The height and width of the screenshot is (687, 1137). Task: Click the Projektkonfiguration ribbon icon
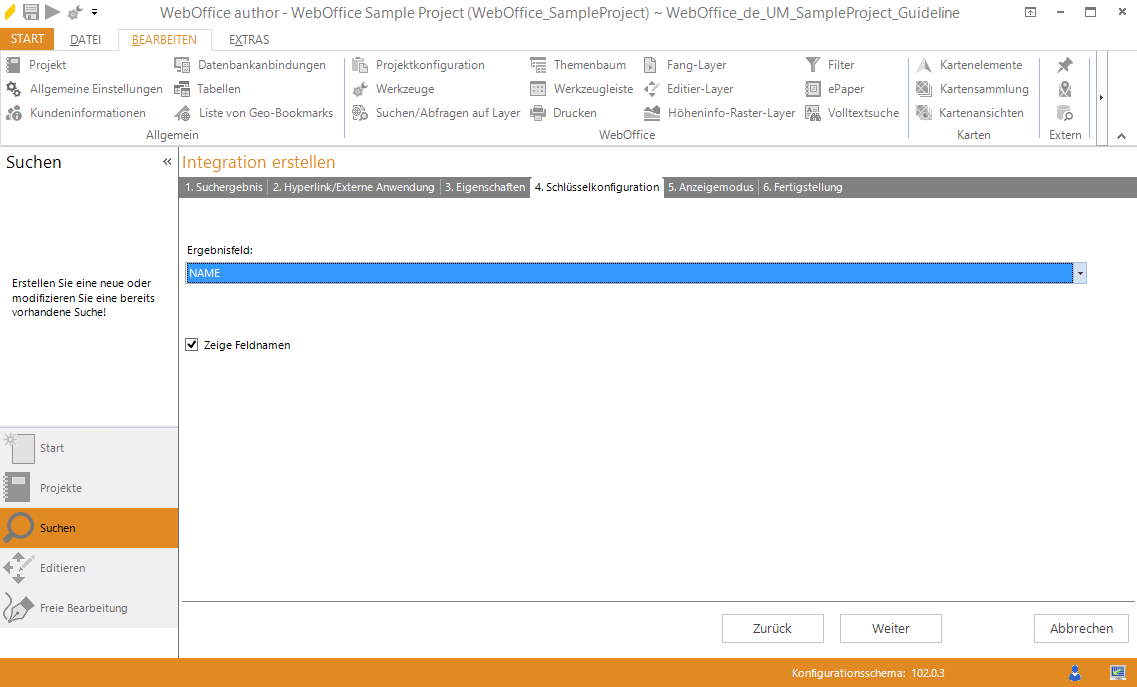[360, 65]
